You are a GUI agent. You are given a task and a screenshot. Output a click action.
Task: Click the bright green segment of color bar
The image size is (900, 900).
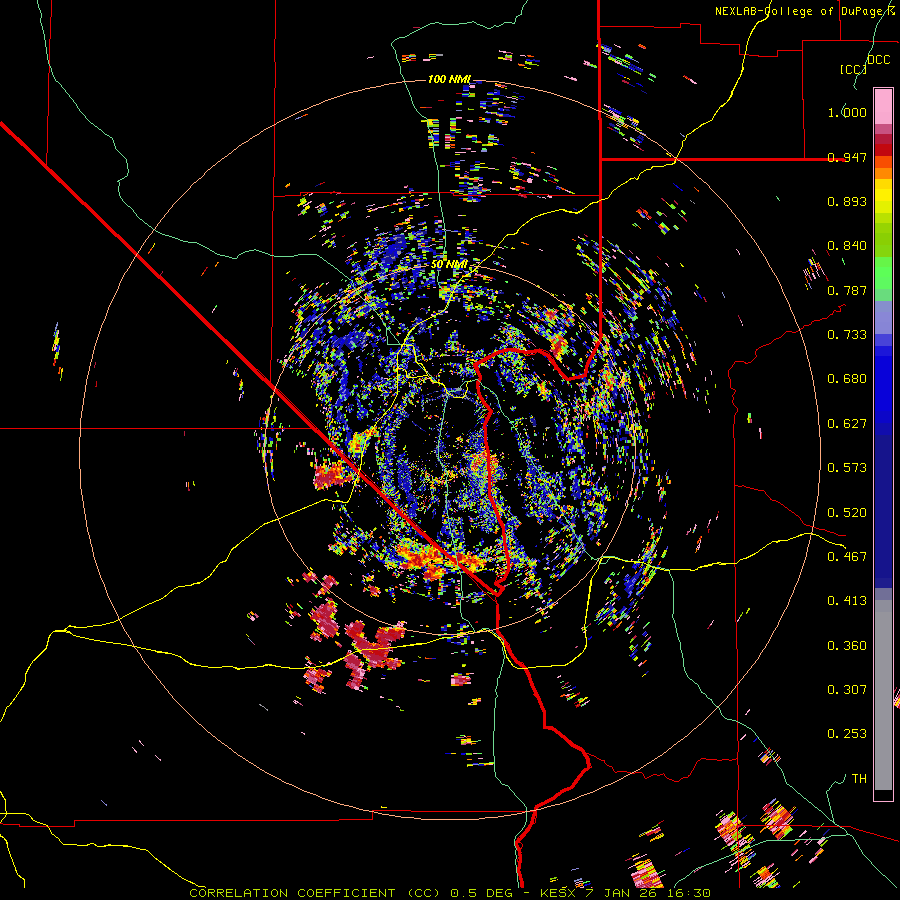click(883, 273)
